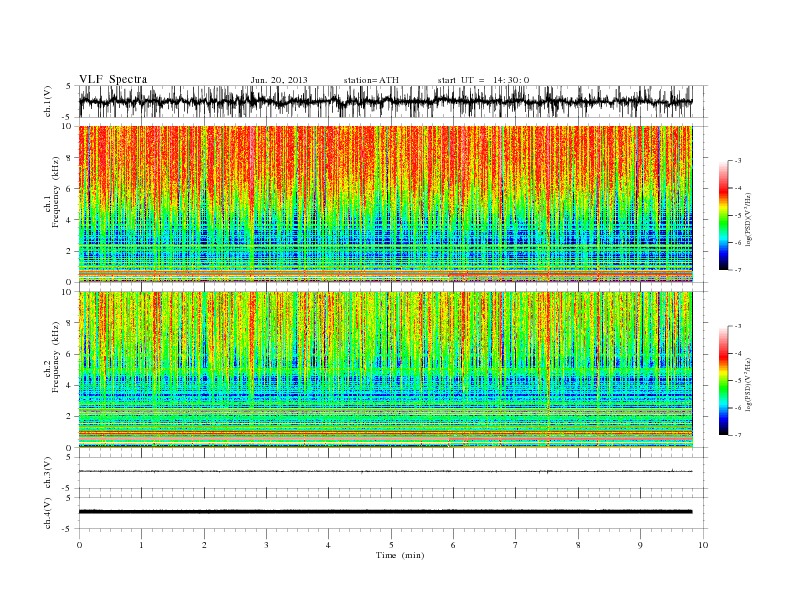Click the "1" tick label on the Time axis
Image resolution: width=792 pixels, height=612 pixels.
(x=141, y=545)
